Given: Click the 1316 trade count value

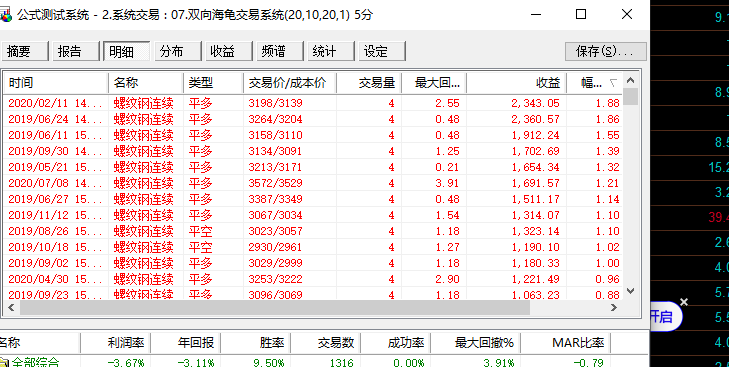Looking at the screenshot, I should click(341, 363).
